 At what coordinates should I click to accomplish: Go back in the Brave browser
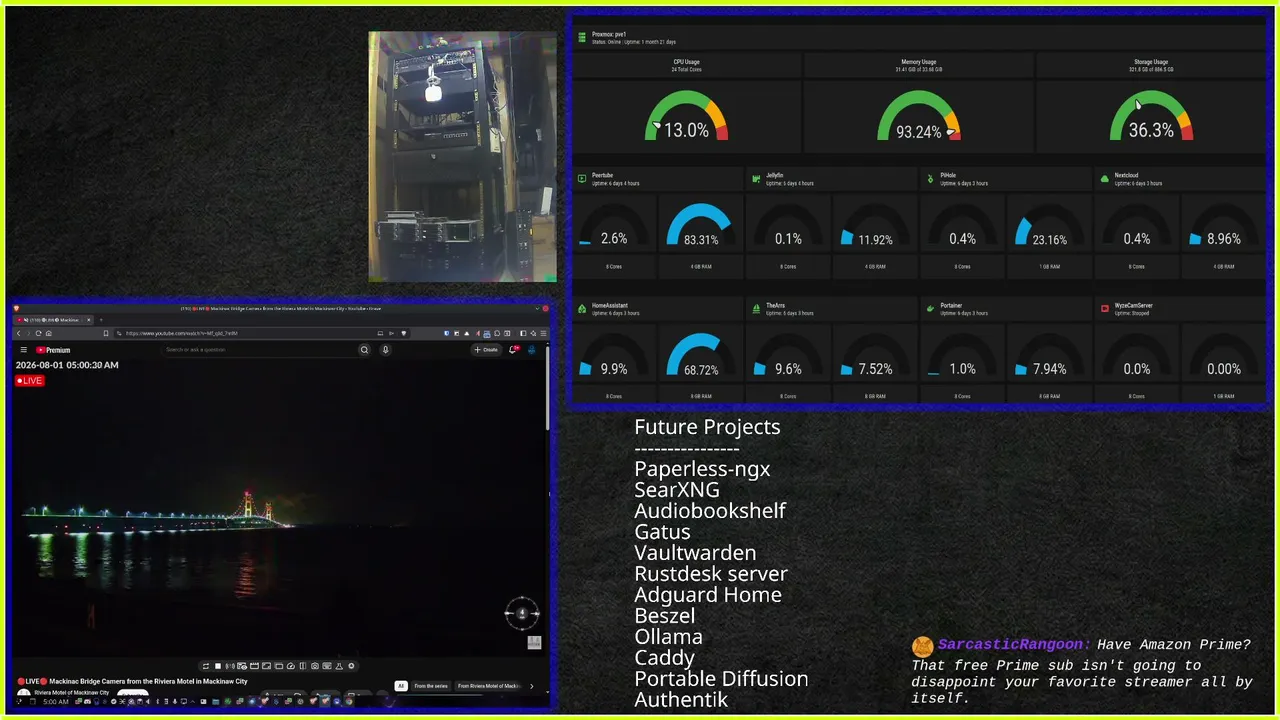[x=19, y=333]
